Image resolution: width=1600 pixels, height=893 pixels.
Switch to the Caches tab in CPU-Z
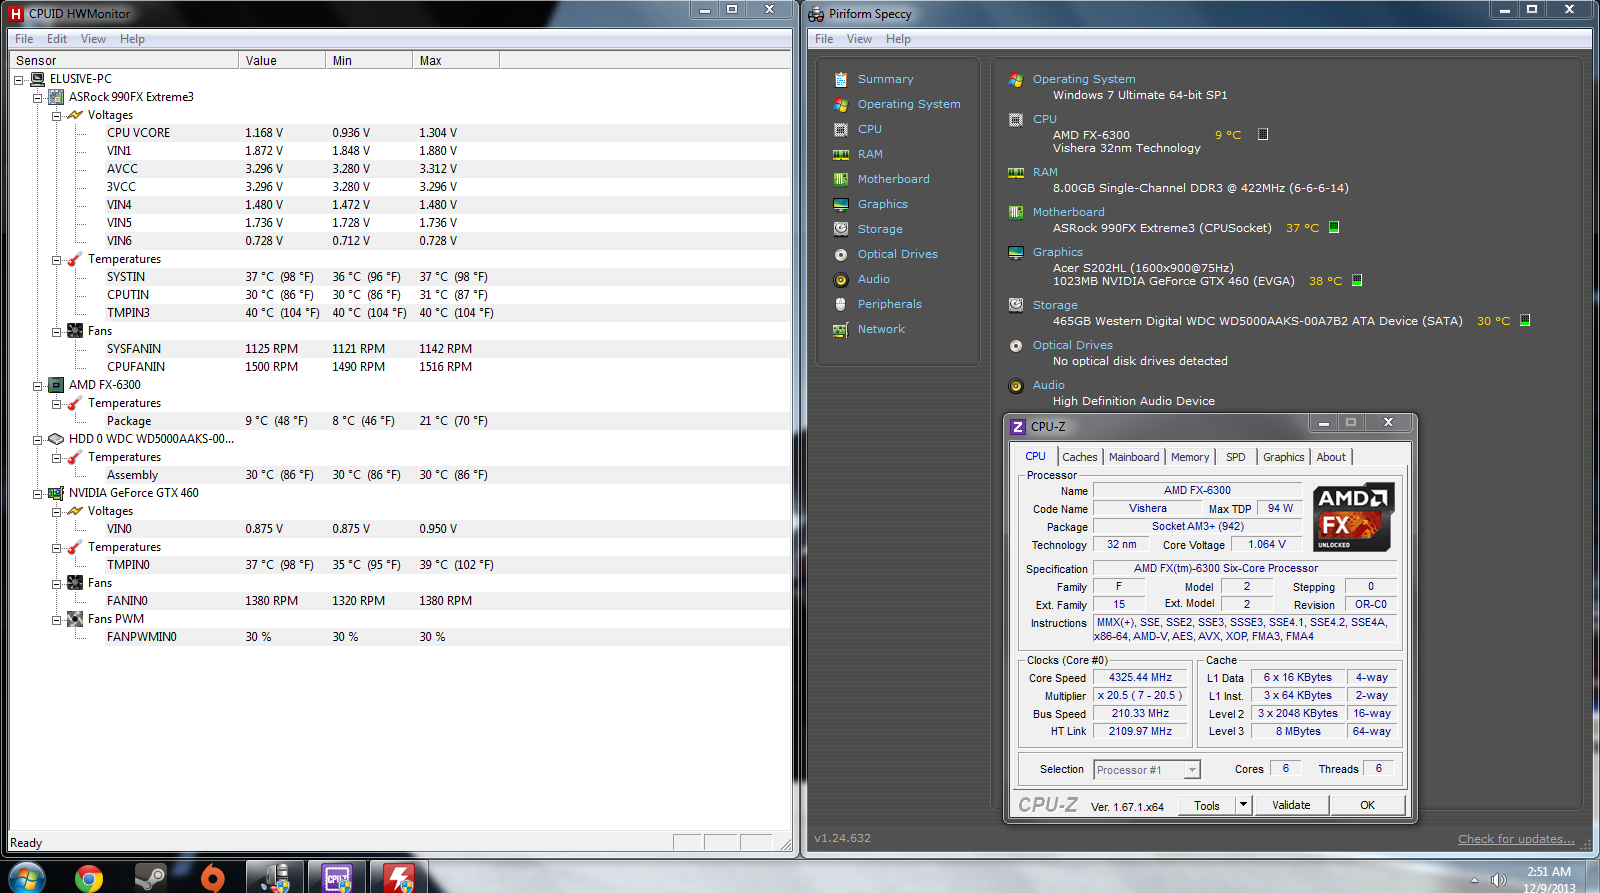point(1079,457)
